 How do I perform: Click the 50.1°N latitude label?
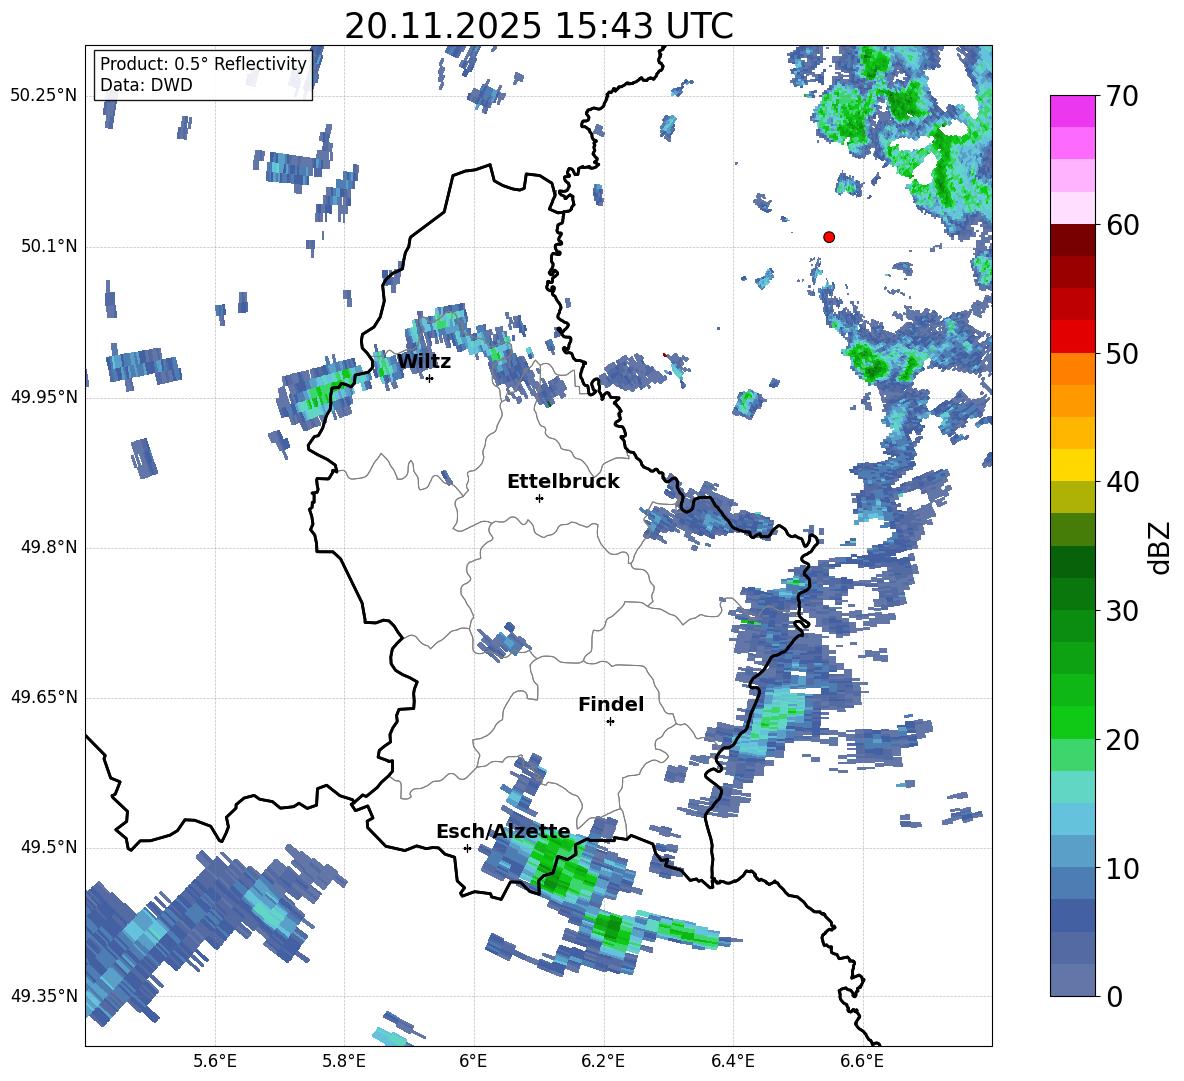(50, 246)
